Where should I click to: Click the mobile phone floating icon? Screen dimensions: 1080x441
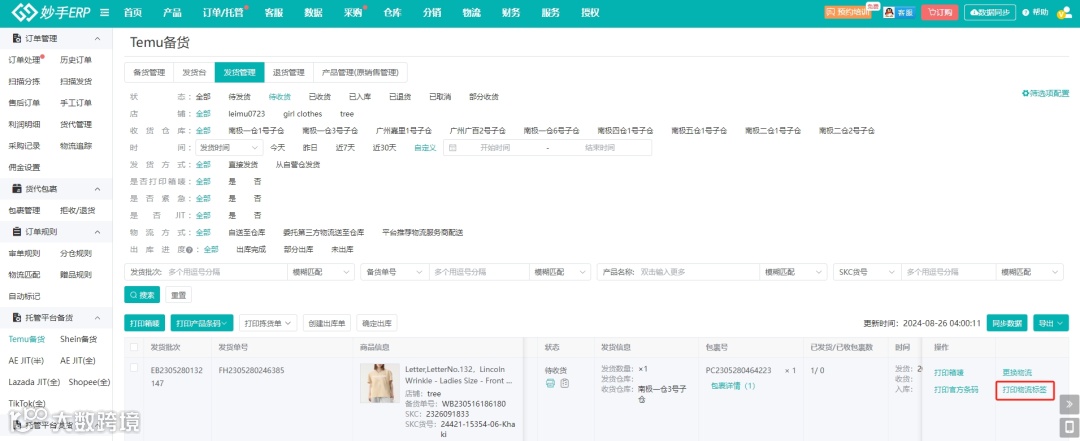coord(1069,427)
